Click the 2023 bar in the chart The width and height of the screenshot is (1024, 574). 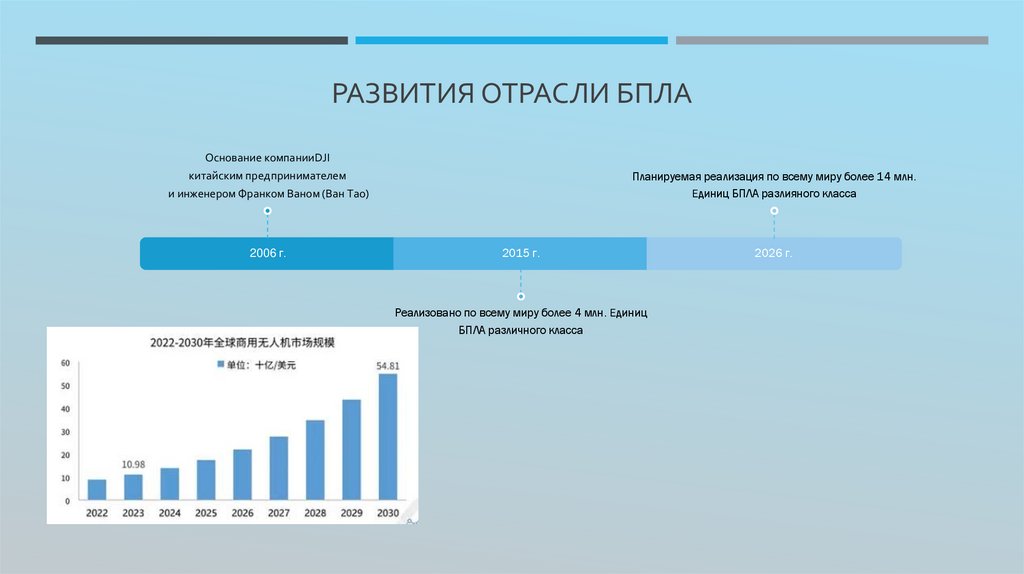tap(133, 487)
